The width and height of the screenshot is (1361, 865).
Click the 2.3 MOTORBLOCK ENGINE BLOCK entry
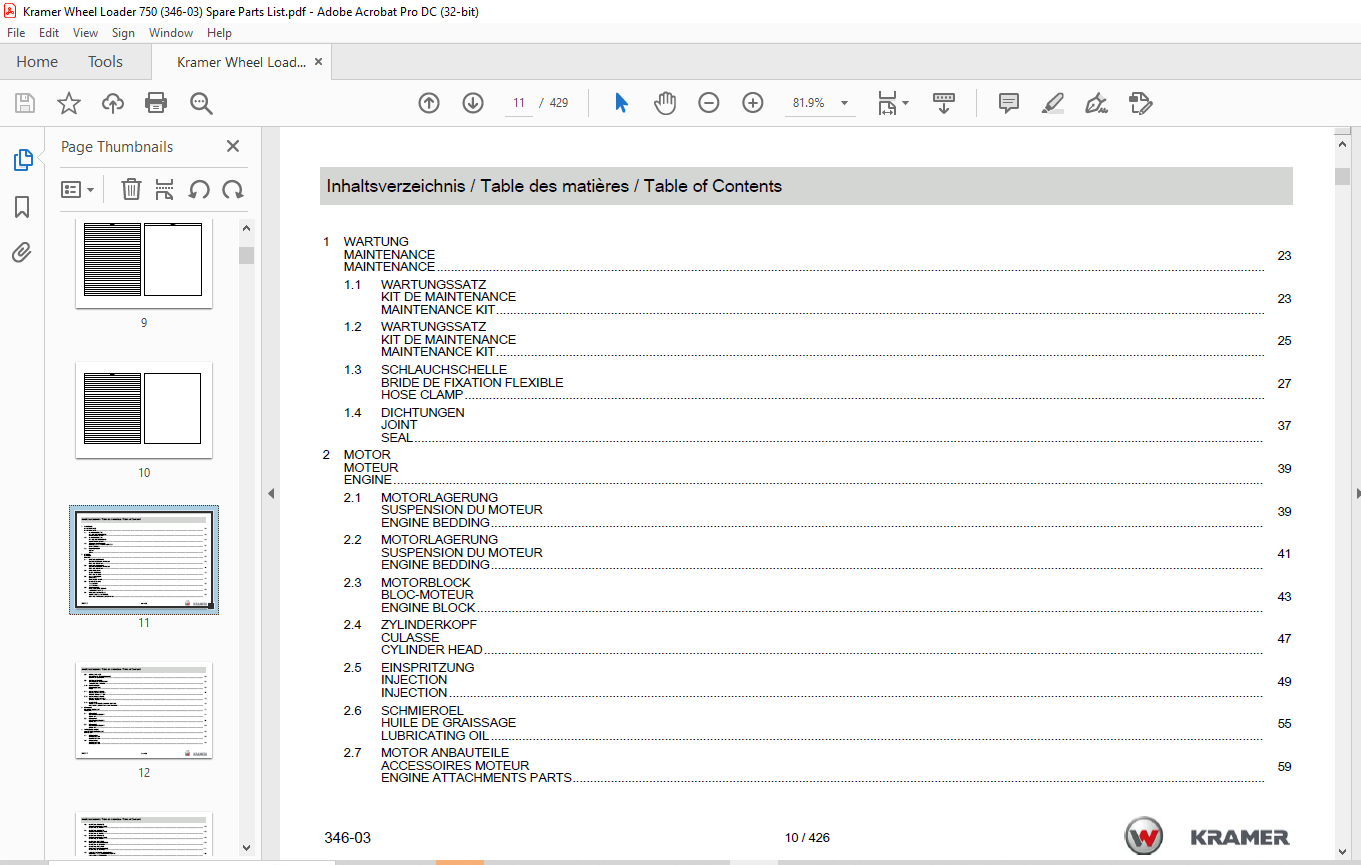[817, 595]
